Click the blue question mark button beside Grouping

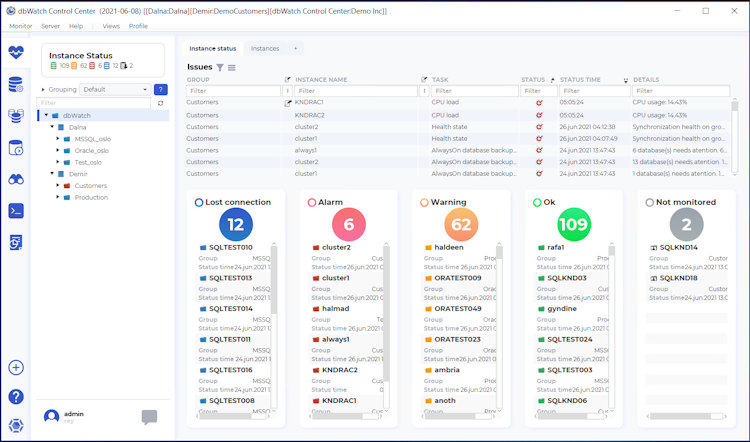(161, 89)
